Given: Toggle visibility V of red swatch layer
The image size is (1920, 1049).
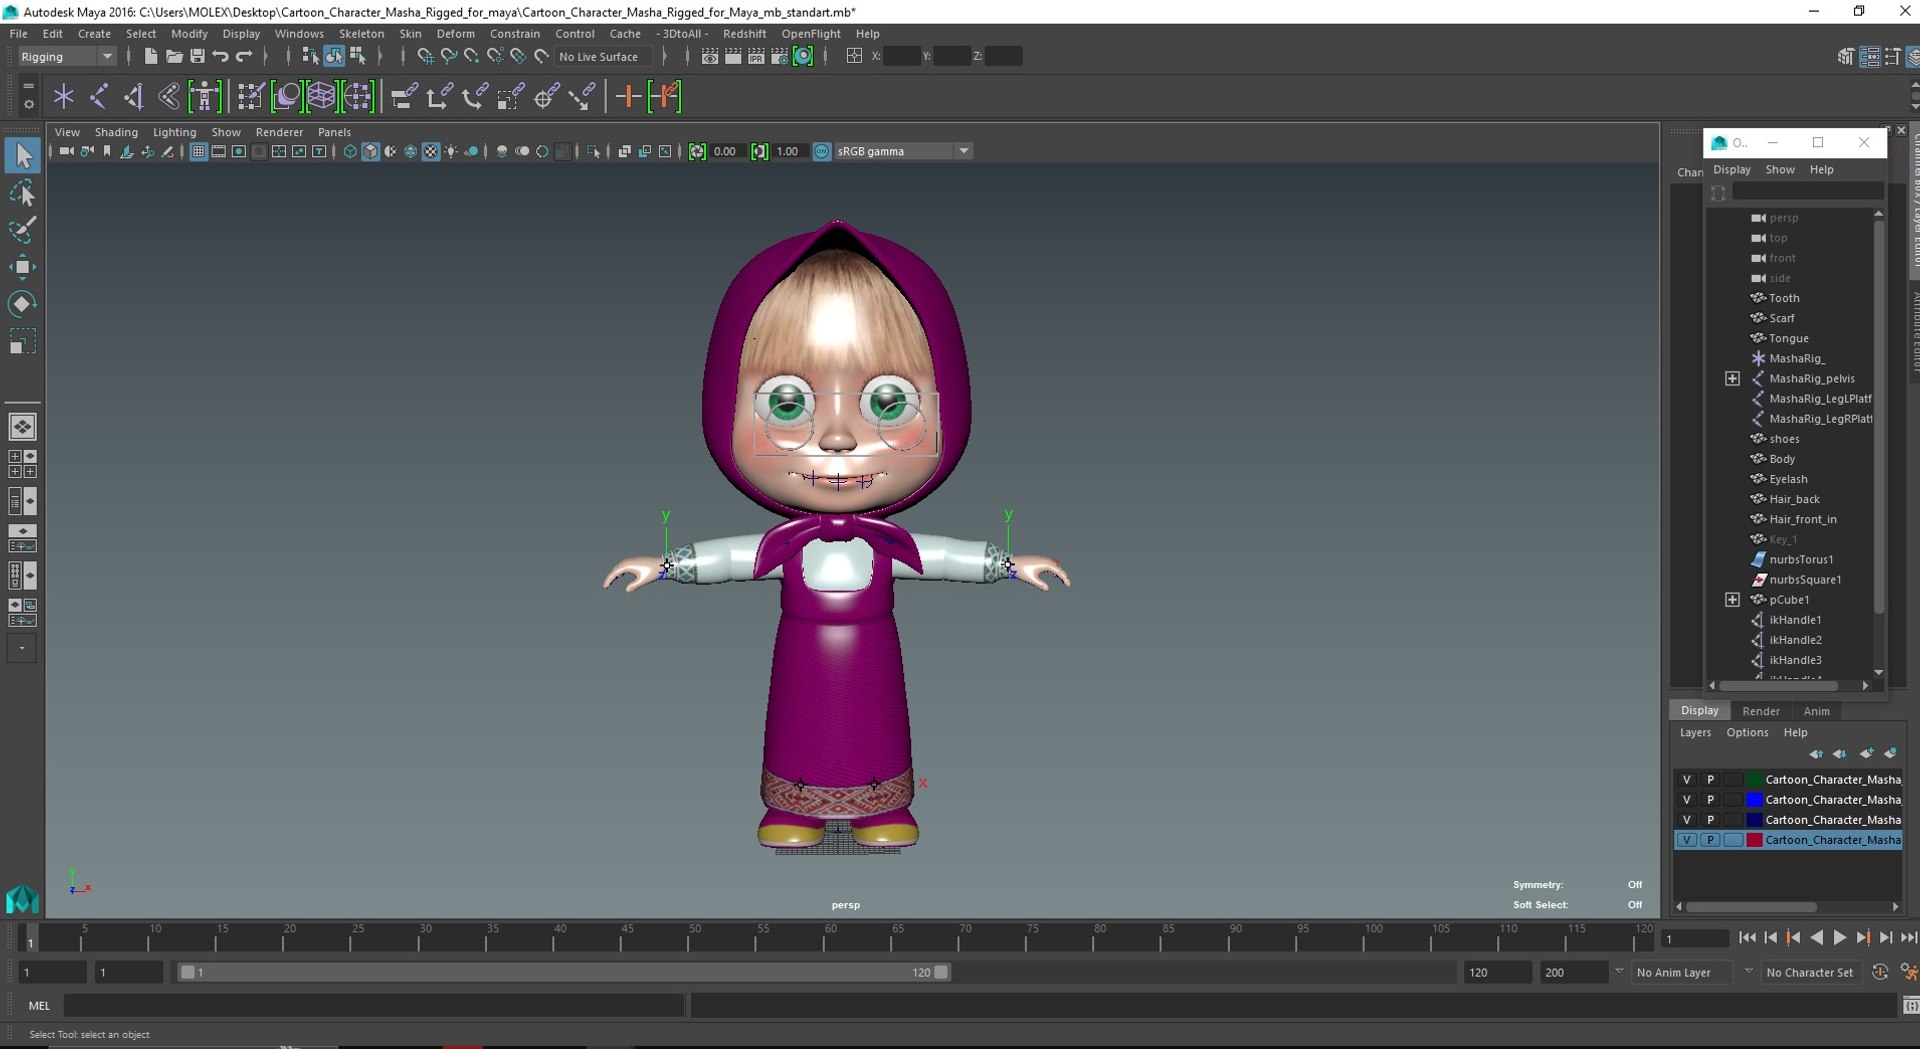Looking at the screenshot, I should [x=1687, y=839].
